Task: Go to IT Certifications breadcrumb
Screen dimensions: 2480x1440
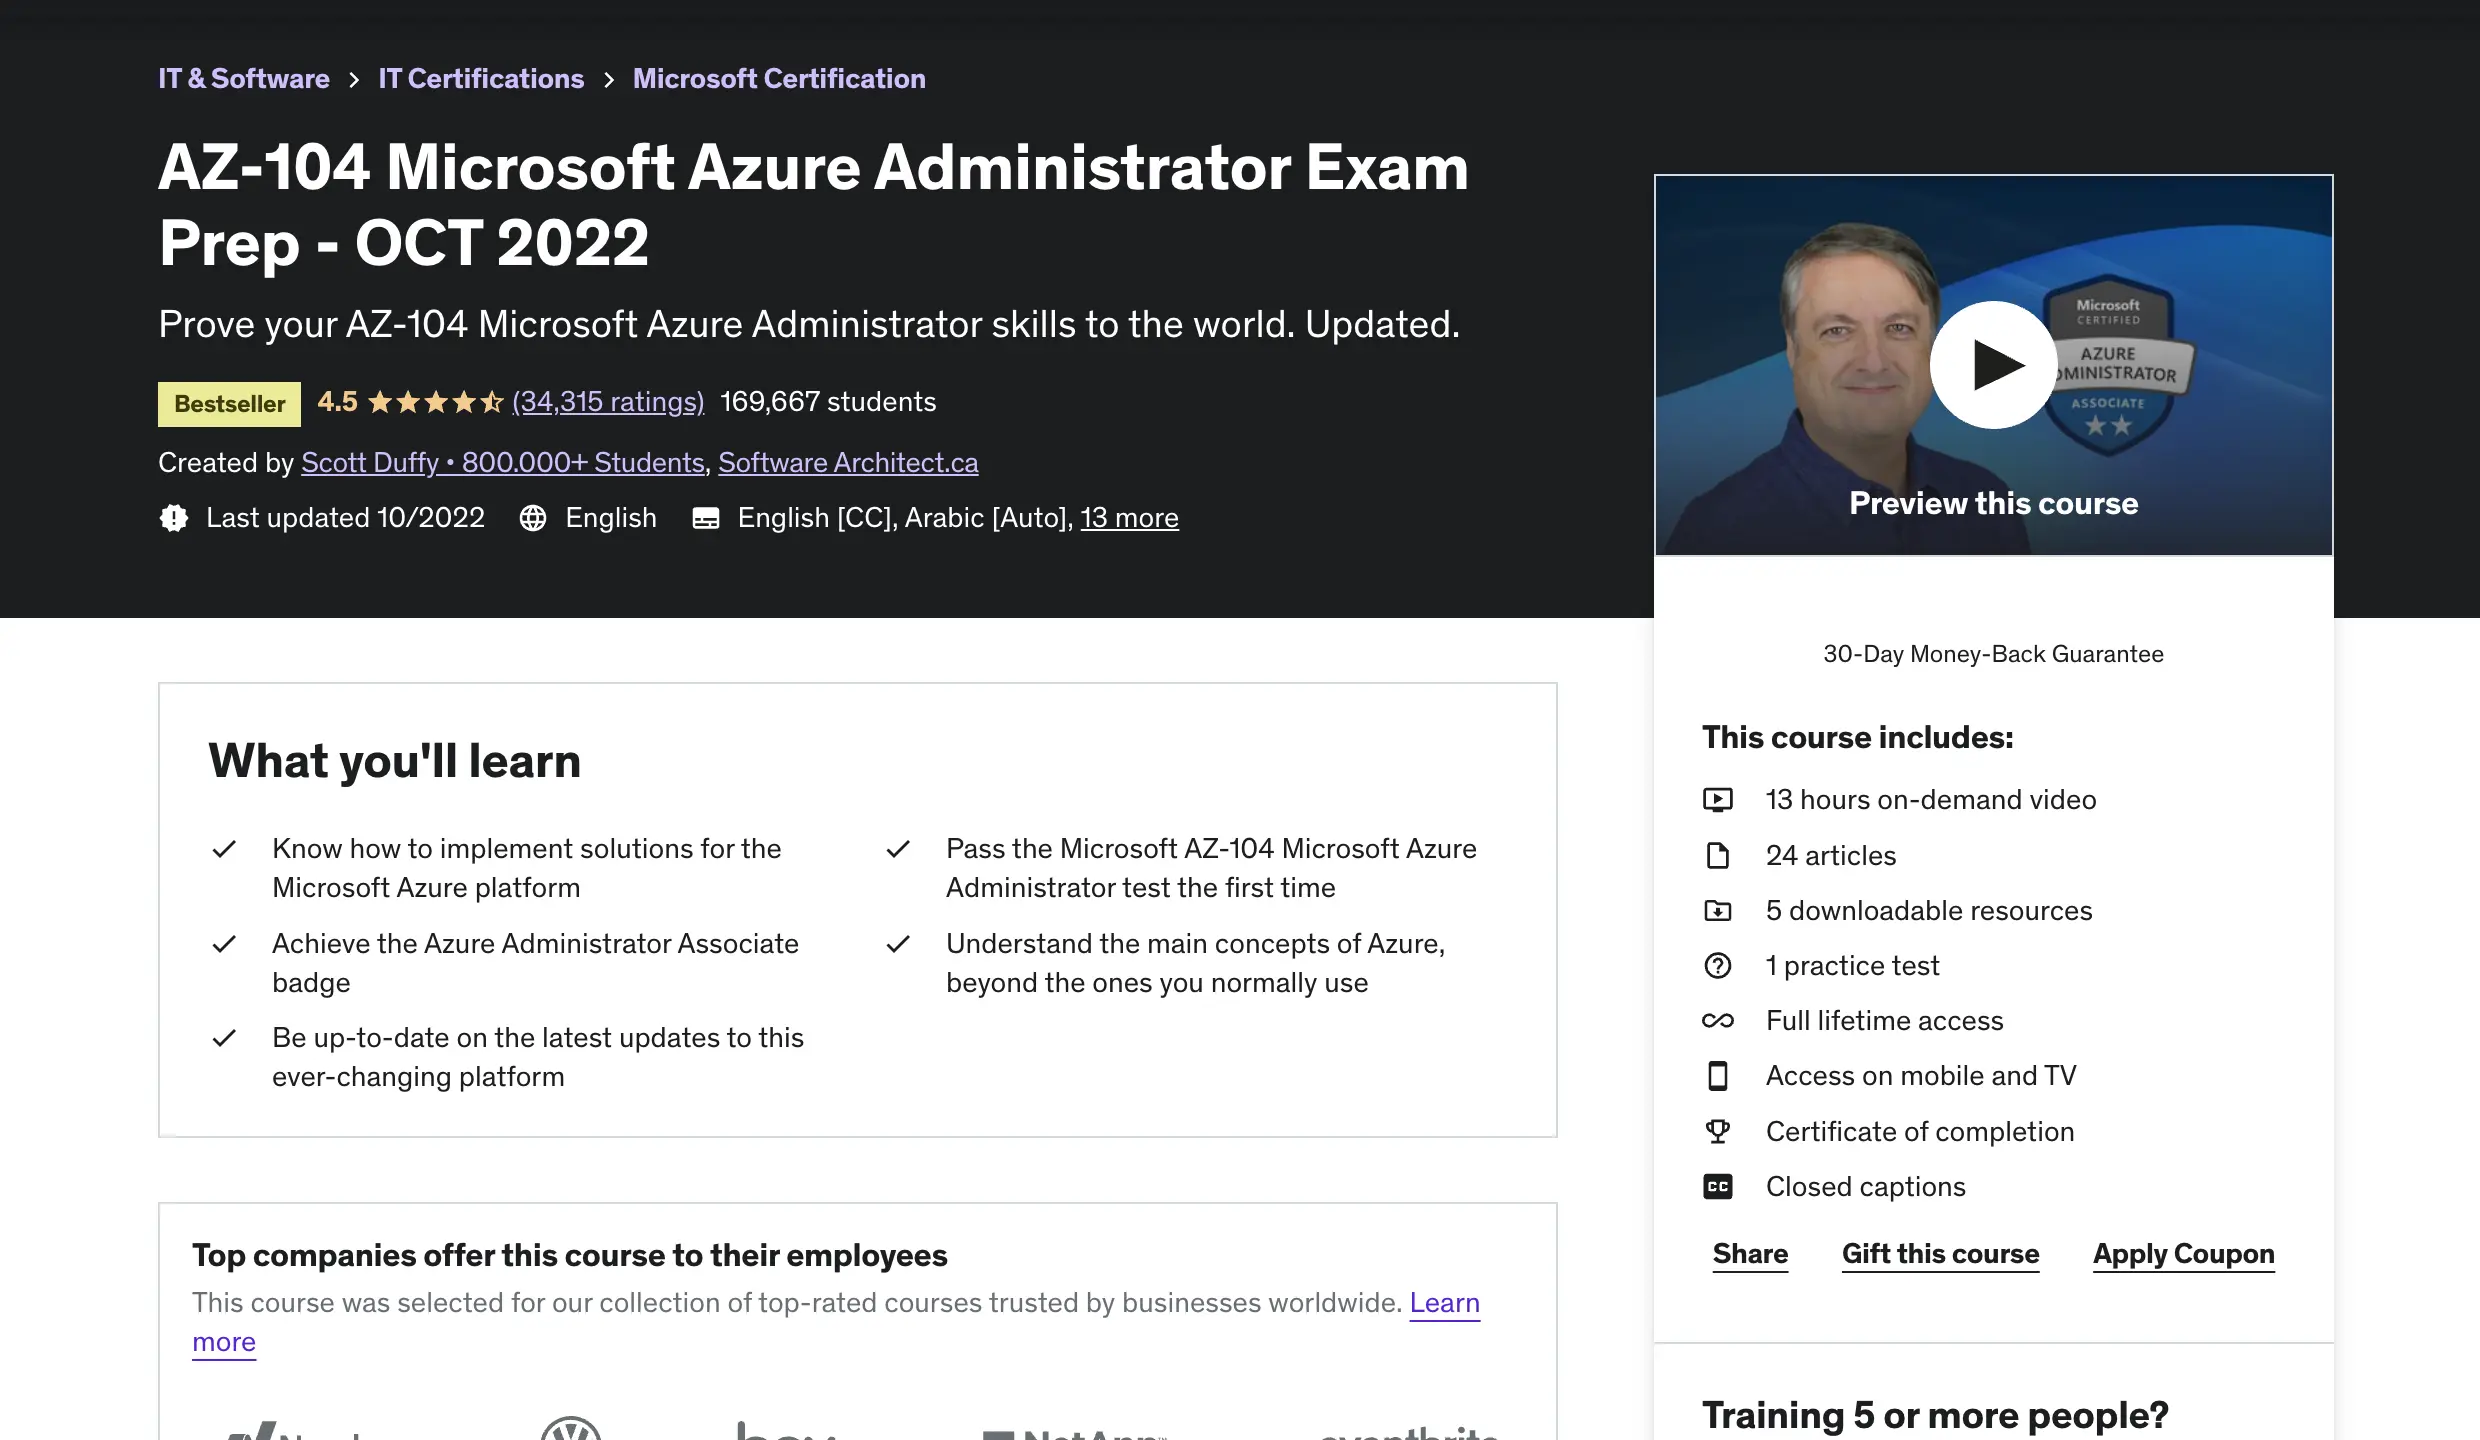Action: coord(481,79)
